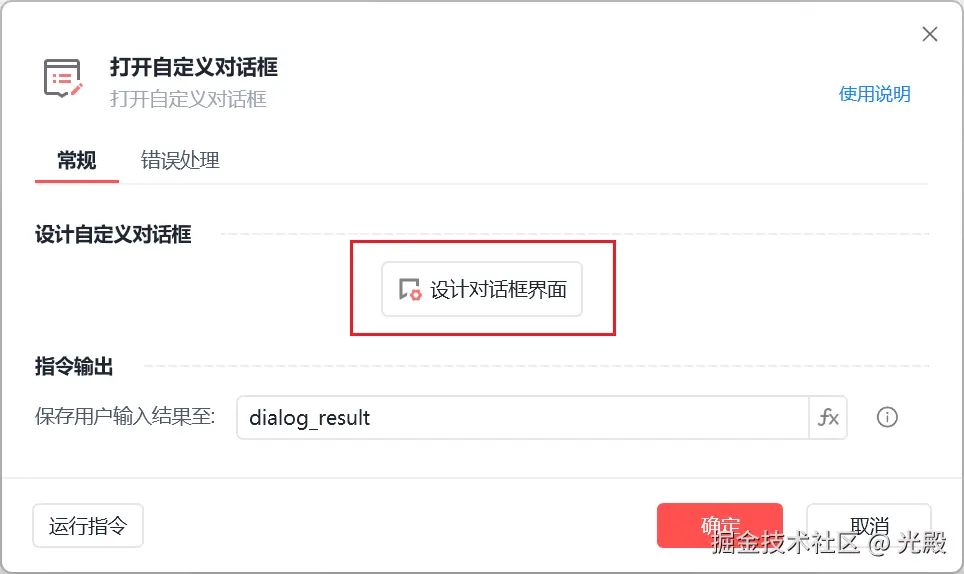
Task: Switch to the 常规 tab
Action: click(76, 160)
